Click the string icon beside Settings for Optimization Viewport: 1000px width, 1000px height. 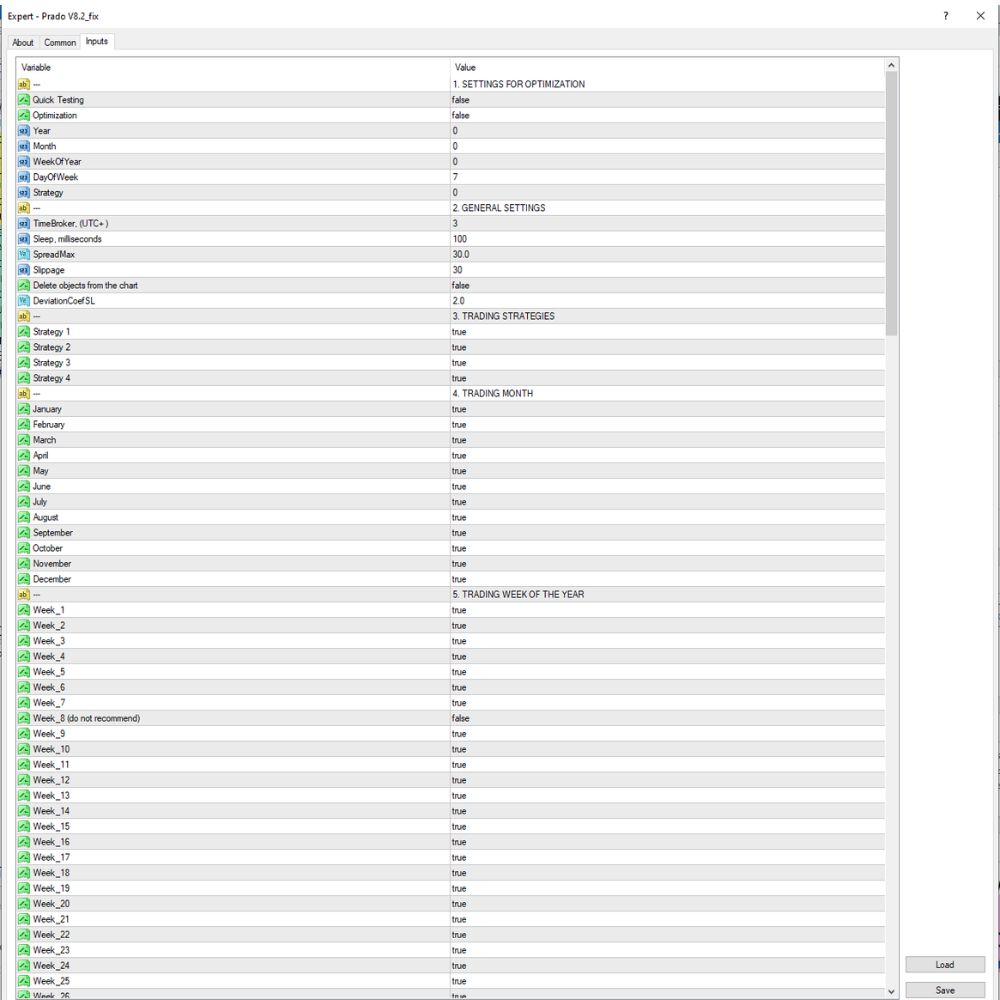(x=24, y=84)
